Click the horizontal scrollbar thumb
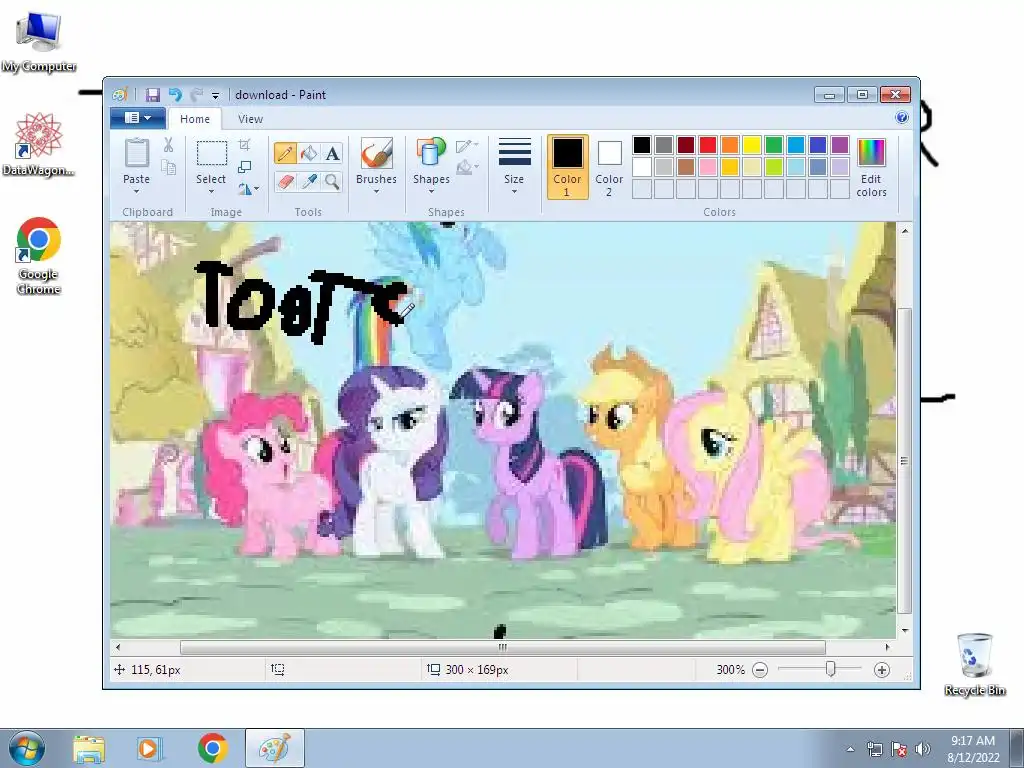Screen dimensions: 1024x768 [503, 647]
